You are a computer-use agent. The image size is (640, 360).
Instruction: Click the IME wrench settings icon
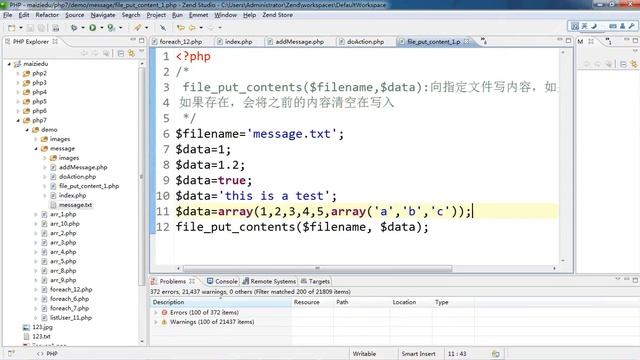click(632, 26)
